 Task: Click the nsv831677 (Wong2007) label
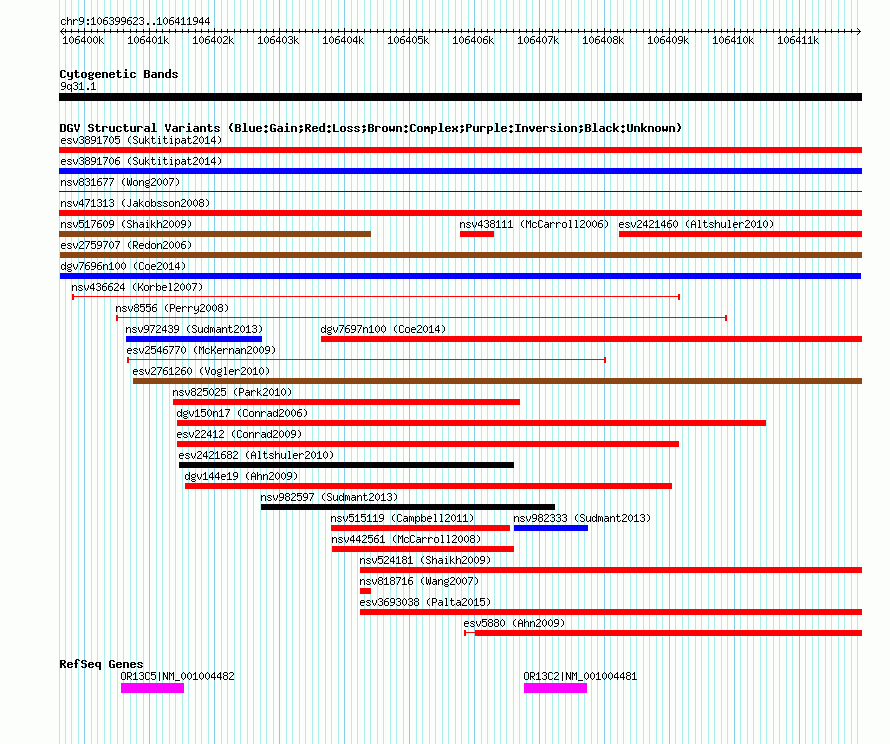[x=120, y=182]
